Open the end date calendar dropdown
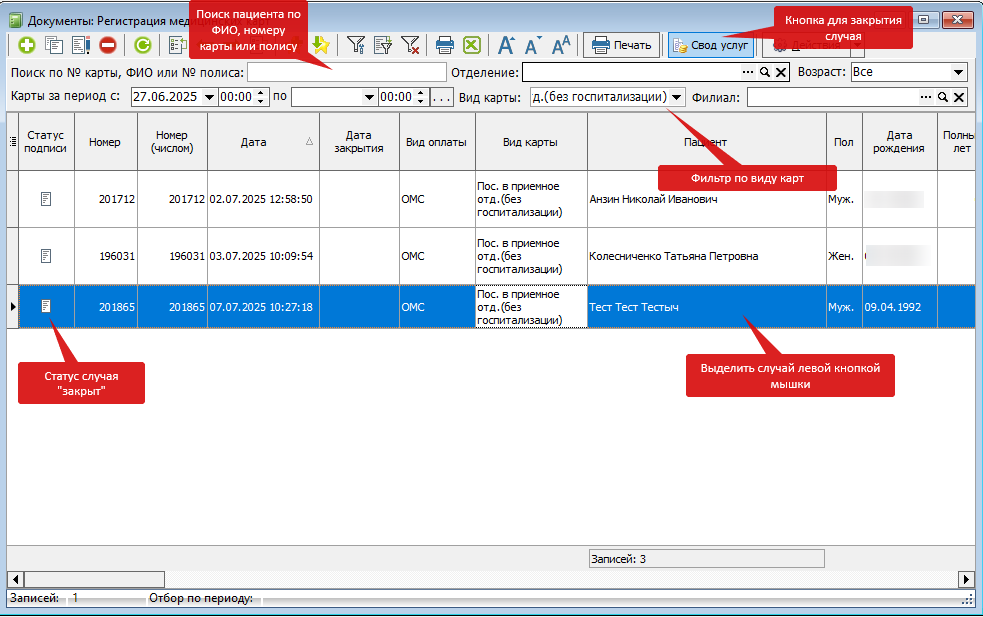The image size is (983, 617). (369, 97)
